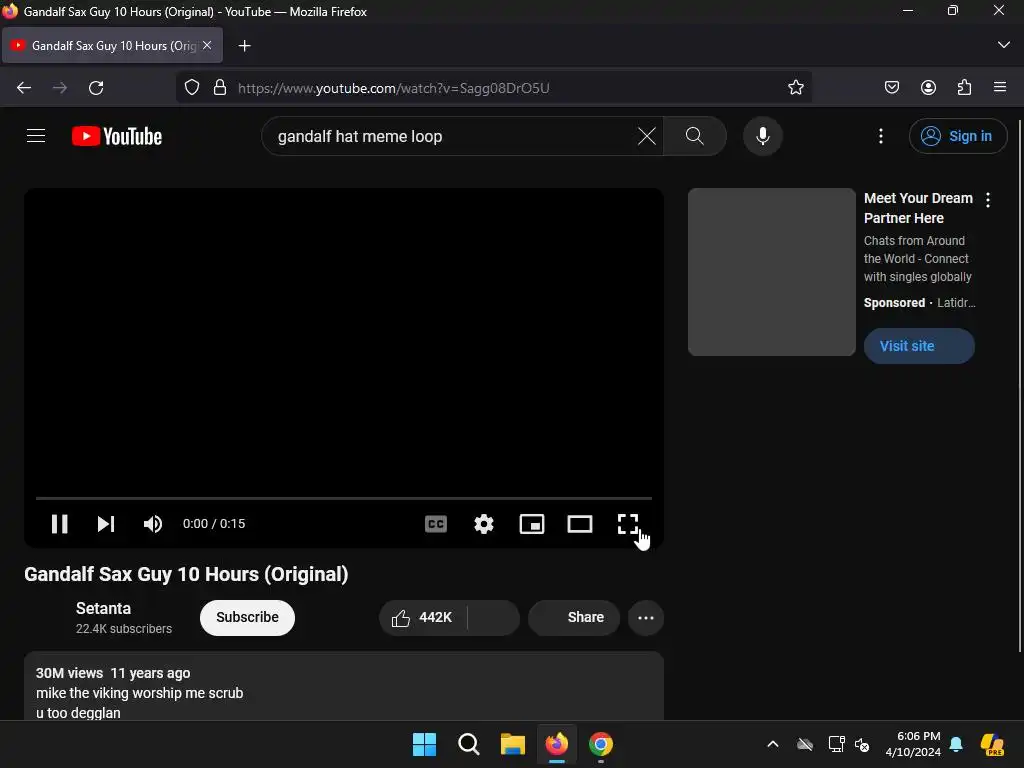The height and width of the screenshot is (768, 1024).
Task: Share the video
Action: click(574, 617)
